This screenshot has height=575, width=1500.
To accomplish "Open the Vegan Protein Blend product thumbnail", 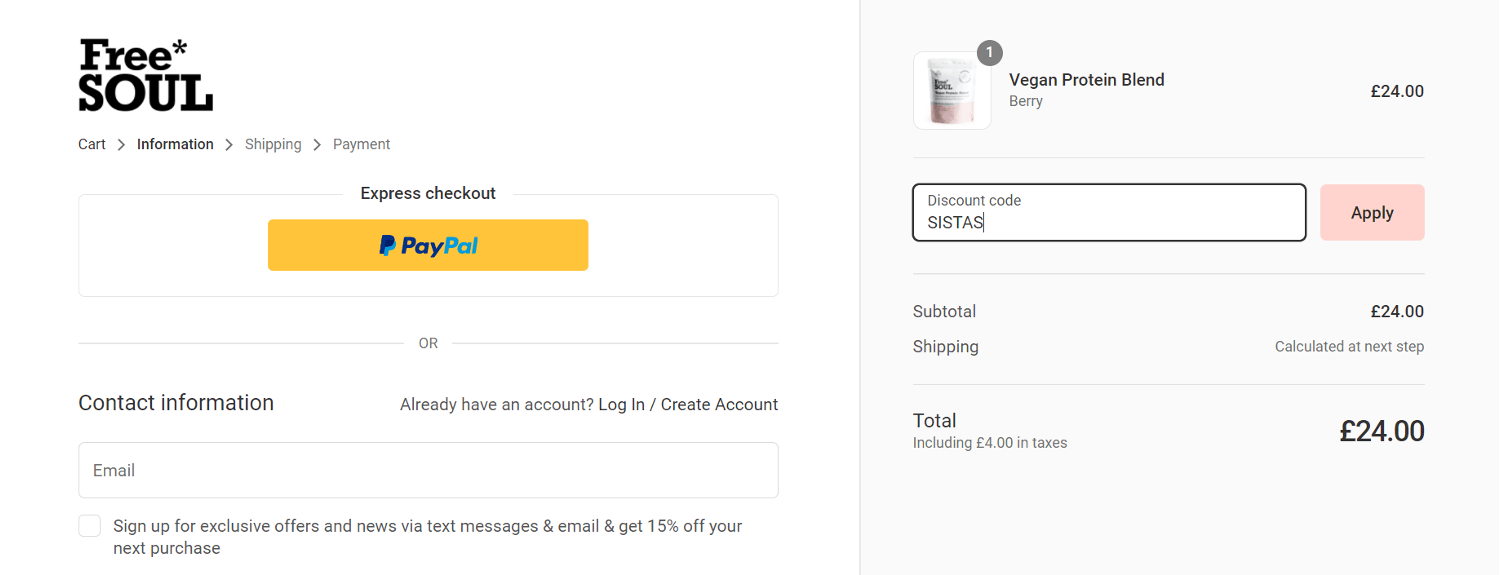I will click(952, 91).
